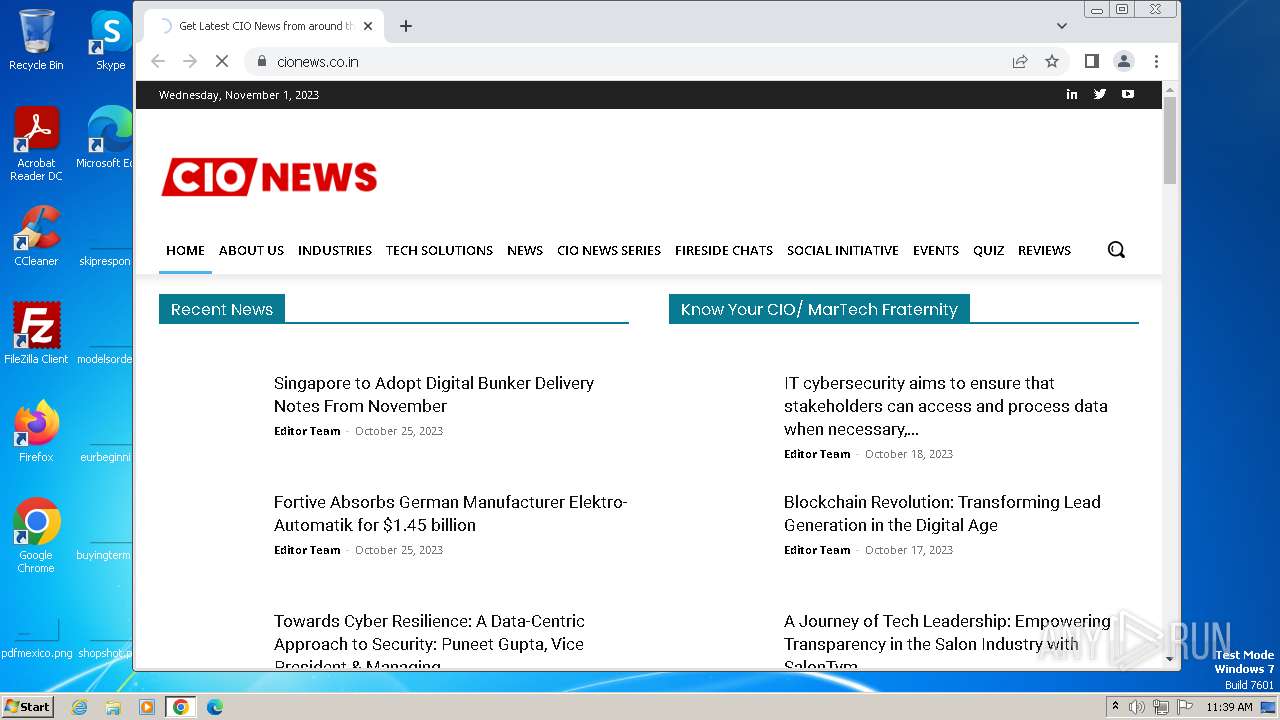
Task: Click scrollbar down arrow
Action: point(1170,660)
